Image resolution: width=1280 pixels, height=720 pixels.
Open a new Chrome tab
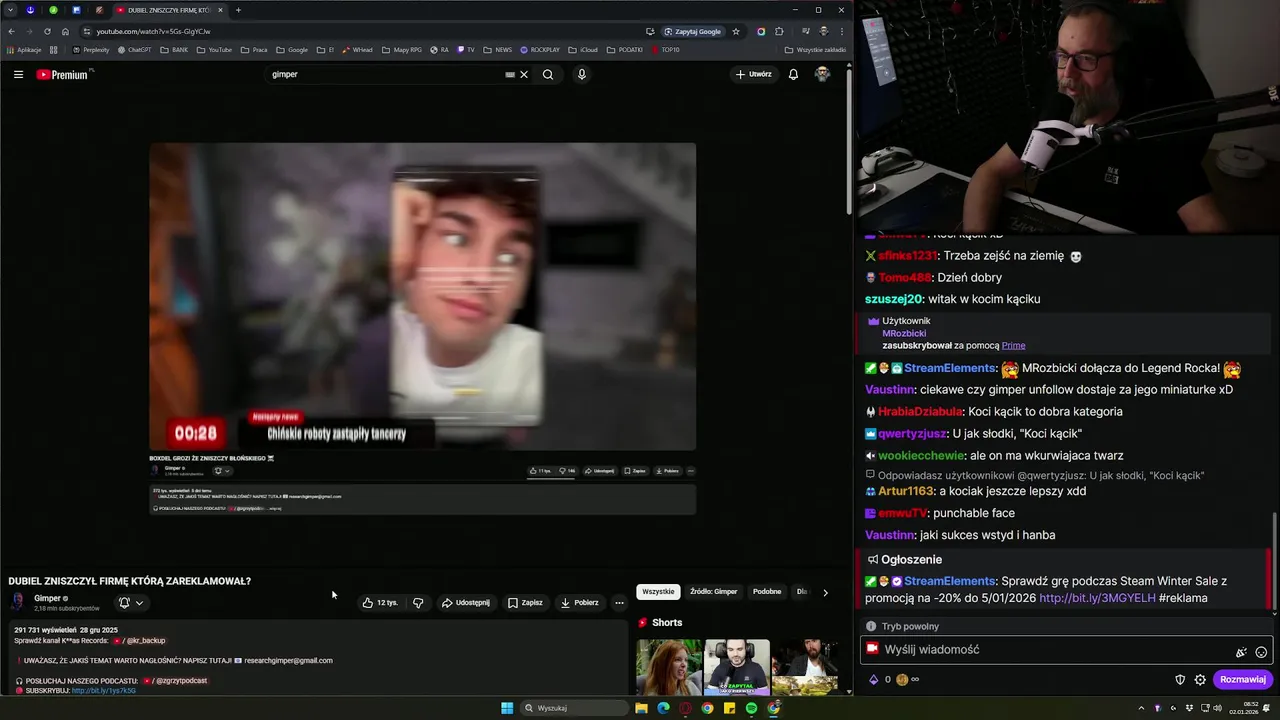(238, 10)
